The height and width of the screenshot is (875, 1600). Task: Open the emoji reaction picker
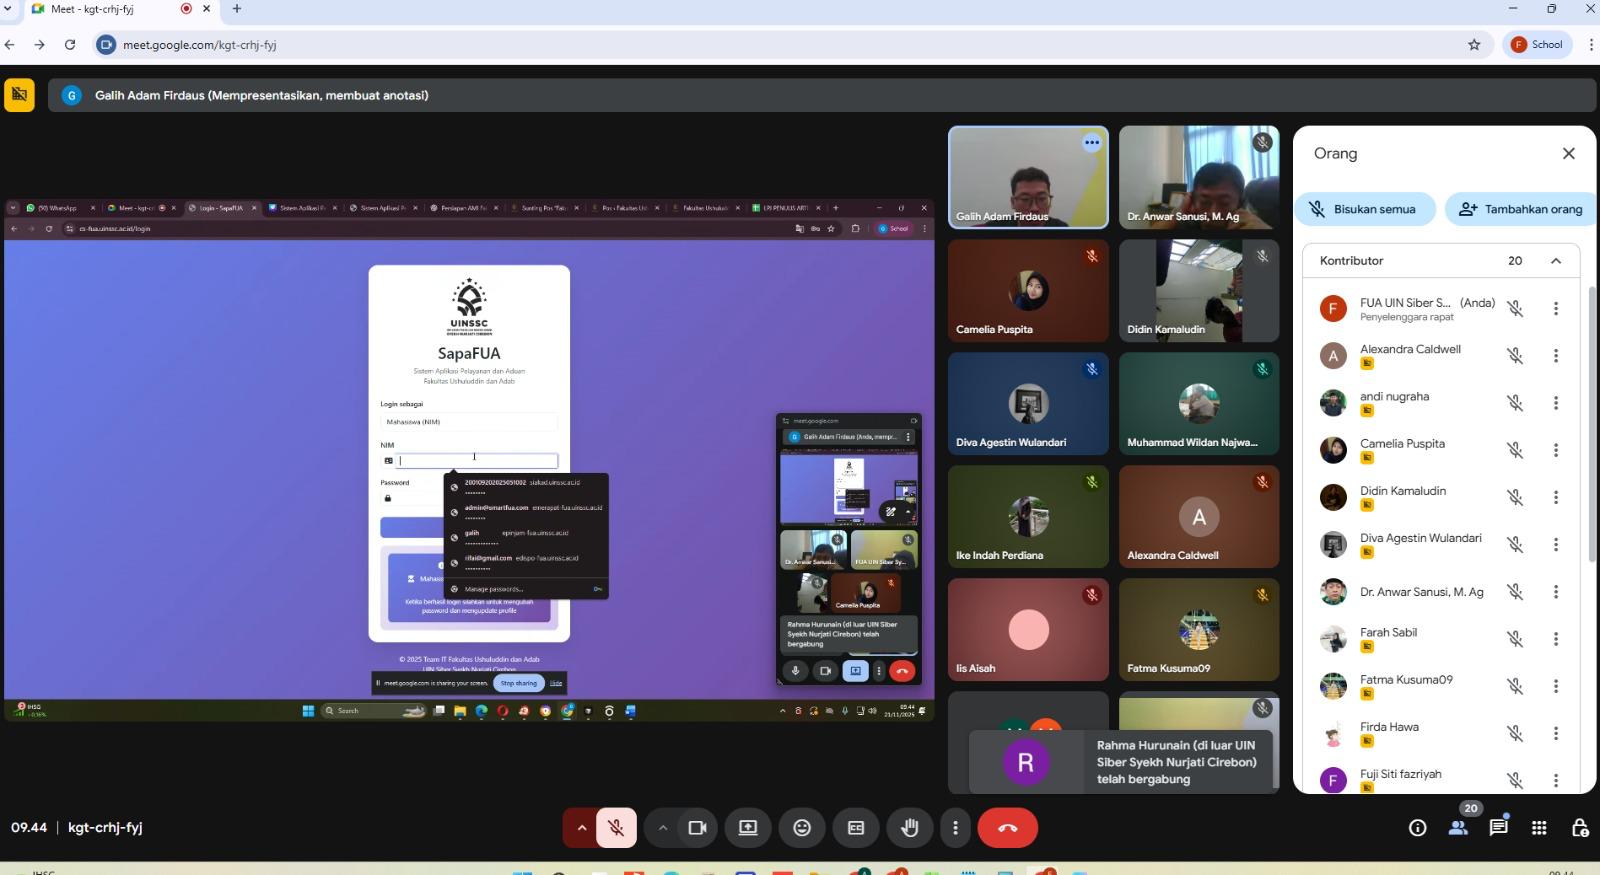[x=802, y=828]
